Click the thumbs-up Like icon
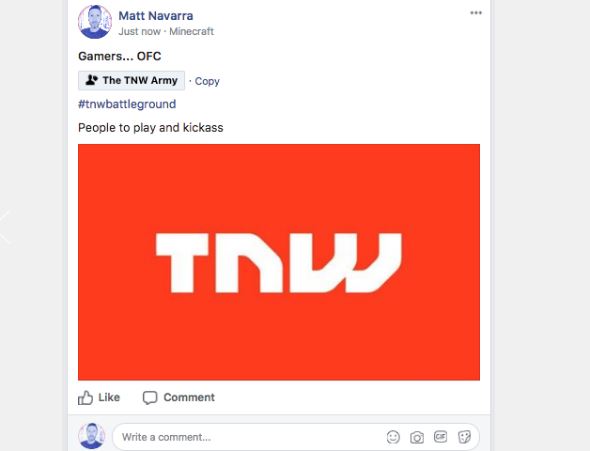This screenshot has height=451, width=590. (85, 397)
